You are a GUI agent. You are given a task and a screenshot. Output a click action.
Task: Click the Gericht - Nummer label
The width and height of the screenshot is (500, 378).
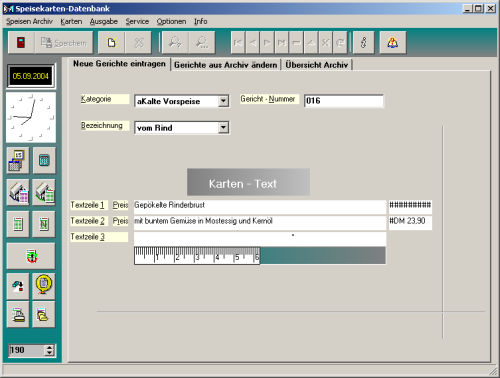tap(269, 99)
